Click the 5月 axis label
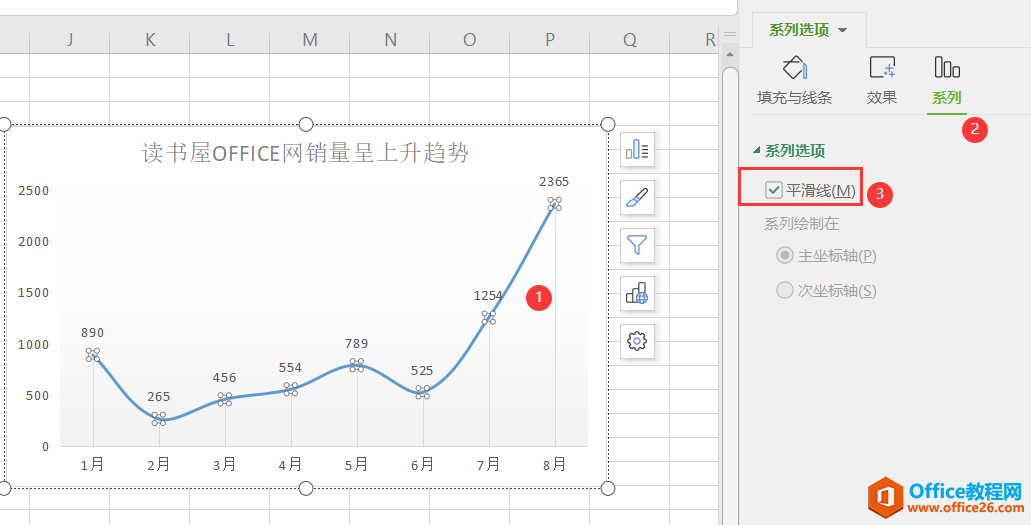This screenshot has height=525, width=1031. 356,465
